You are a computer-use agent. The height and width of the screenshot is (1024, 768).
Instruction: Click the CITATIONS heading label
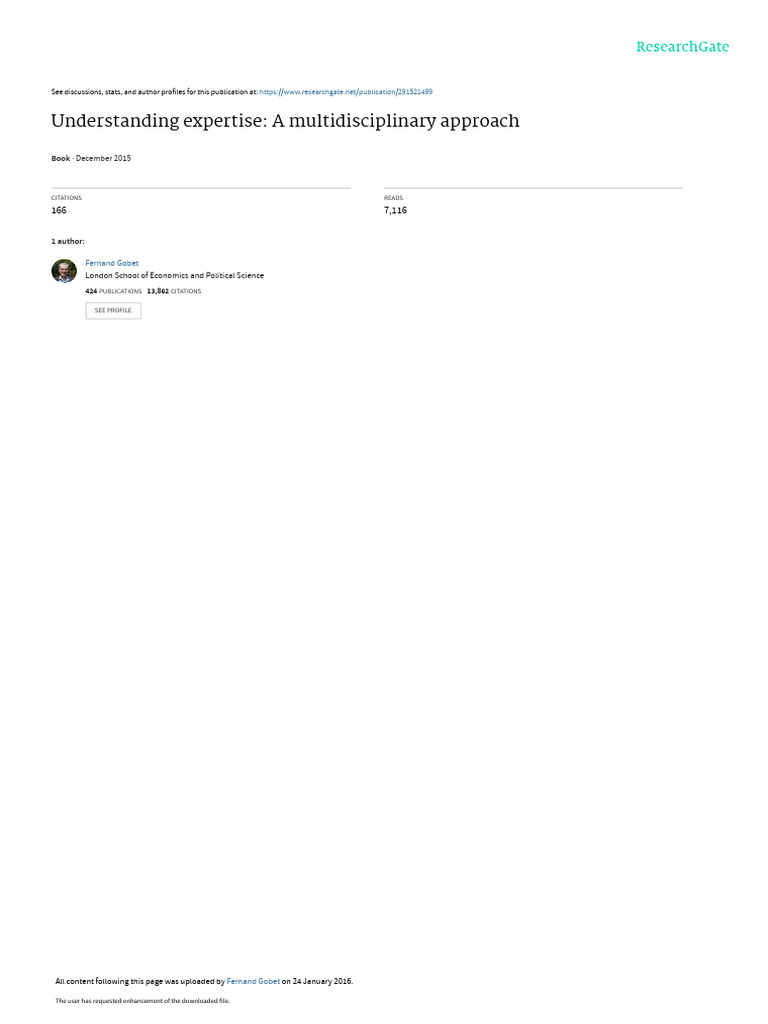tap(67, 198)
